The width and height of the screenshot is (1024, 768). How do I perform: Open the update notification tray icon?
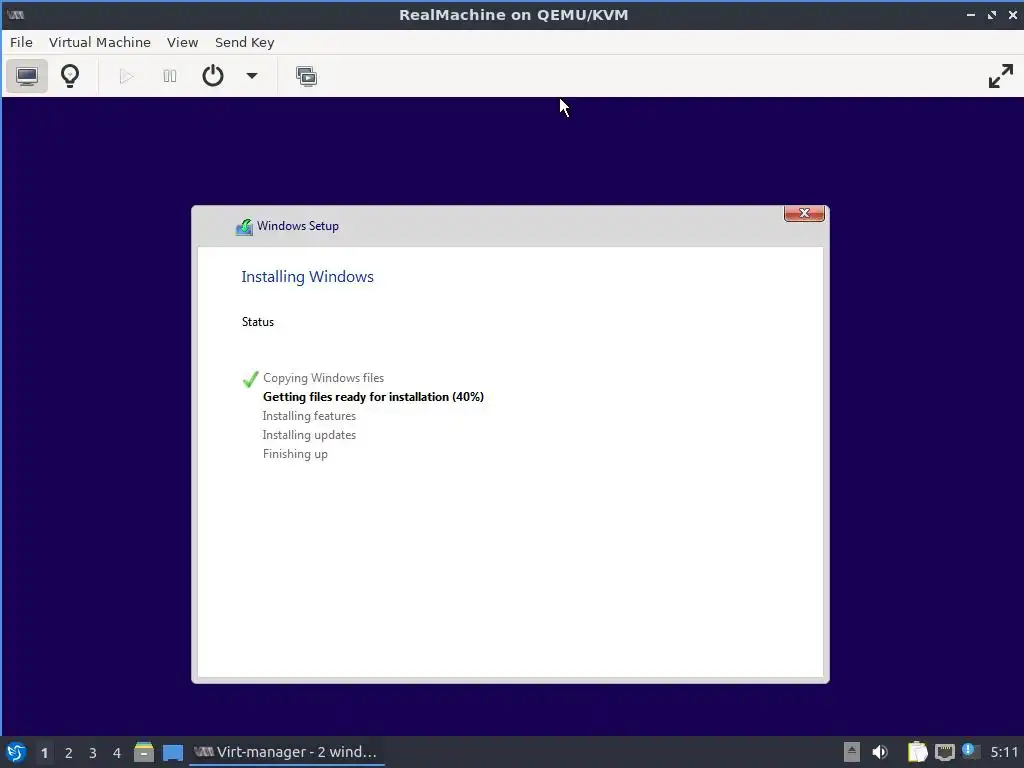pyautogui.click(x=970, y=752)
